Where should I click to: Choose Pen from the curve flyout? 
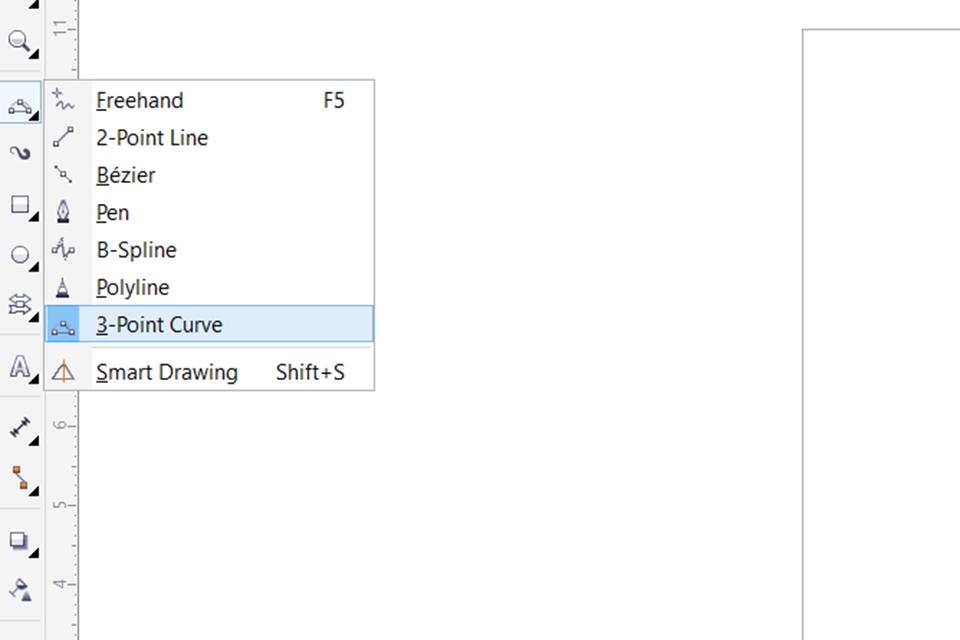coord(113,213)
